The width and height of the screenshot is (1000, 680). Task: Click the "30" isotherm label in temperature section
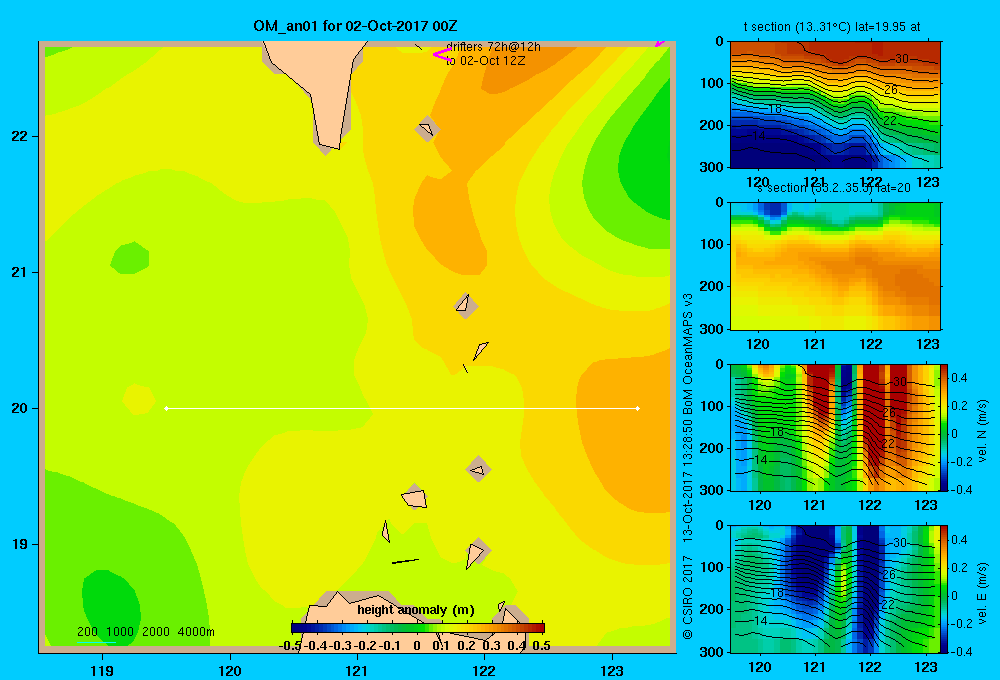901,59
